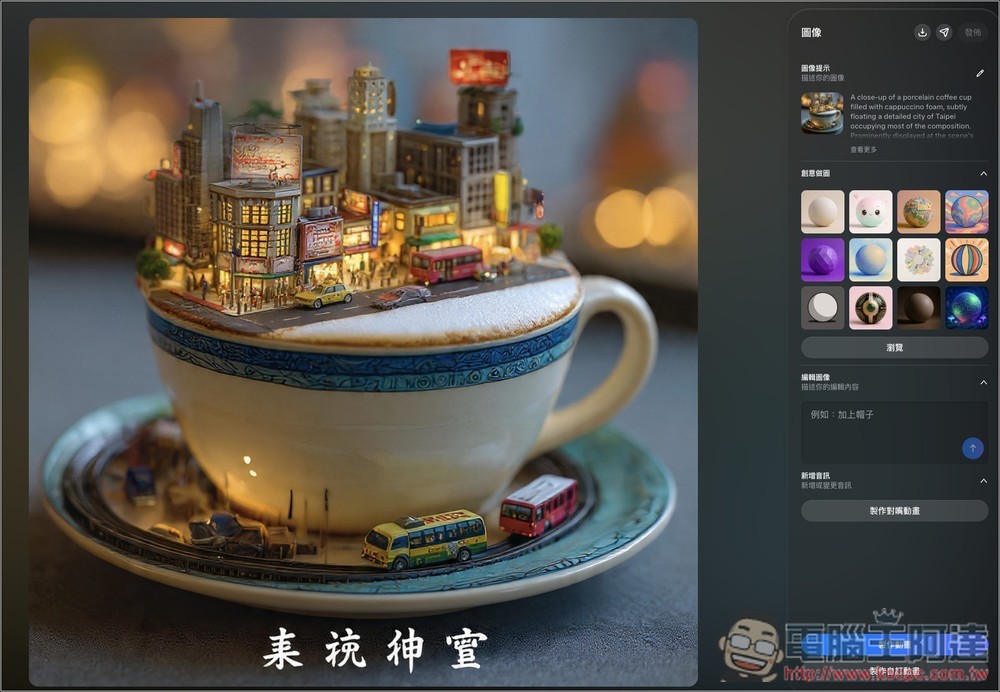Click the share paper-plane icon
The width and height of the screenshot is (1000, 692).
pos(944,32)
